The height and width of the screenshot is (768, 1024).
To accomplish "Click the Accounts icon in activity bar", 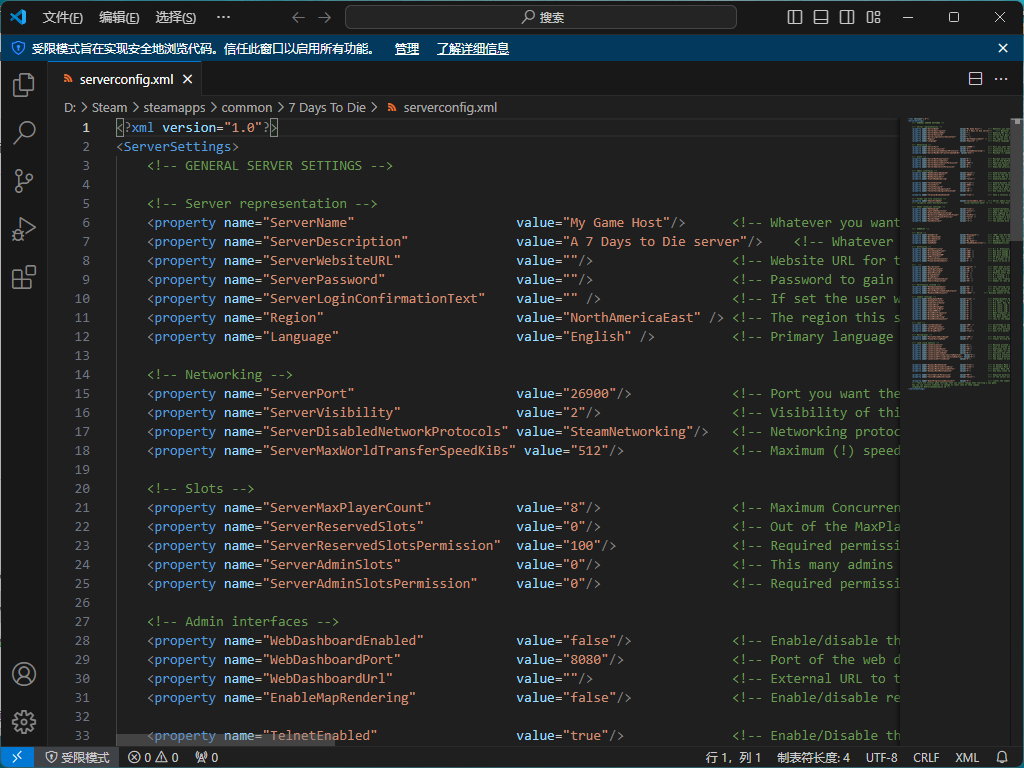I will [x=24, y=674].
